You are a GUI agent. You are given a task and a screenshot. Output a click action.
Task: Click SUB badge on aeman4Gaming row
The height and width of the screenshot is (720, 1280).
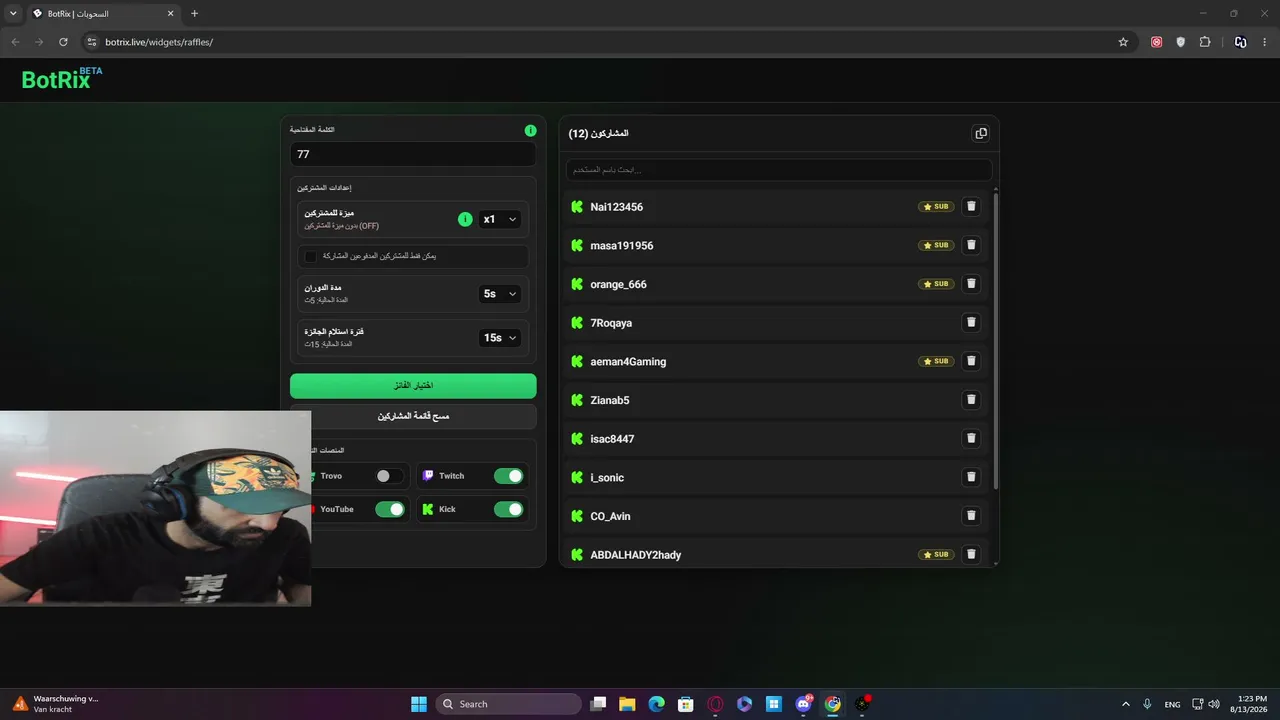(937, 361)
